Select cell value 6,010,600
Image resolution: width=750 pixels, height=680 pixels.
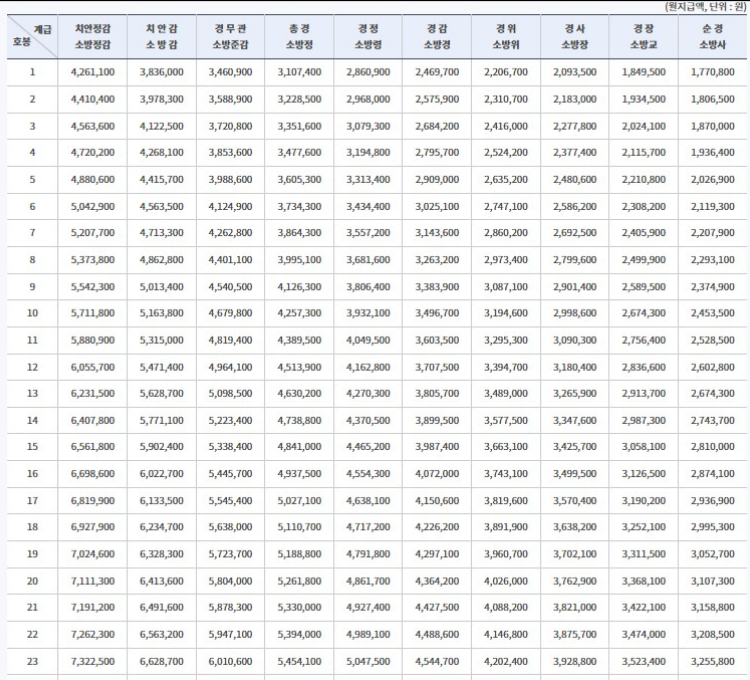(x=231, y=662)
